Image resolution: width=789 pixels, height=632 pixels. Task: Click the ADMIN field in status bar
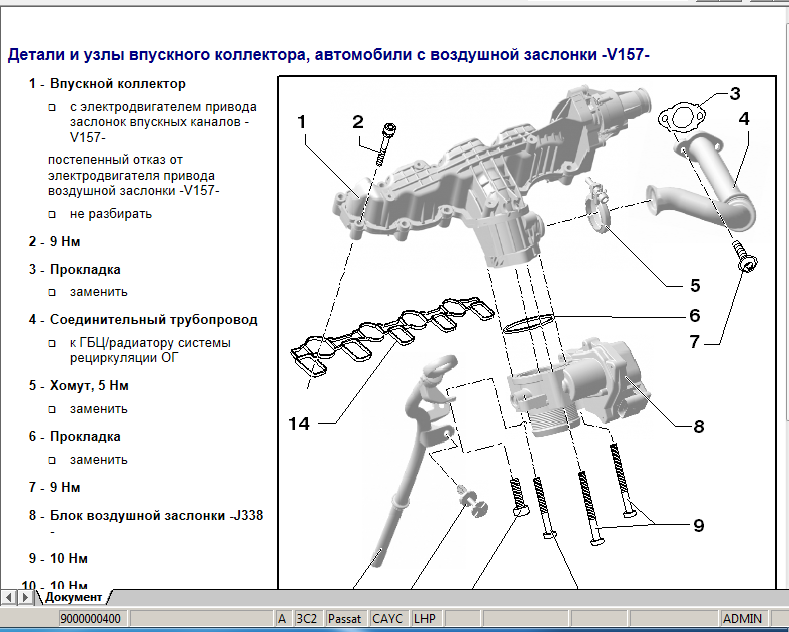[743, 619]
